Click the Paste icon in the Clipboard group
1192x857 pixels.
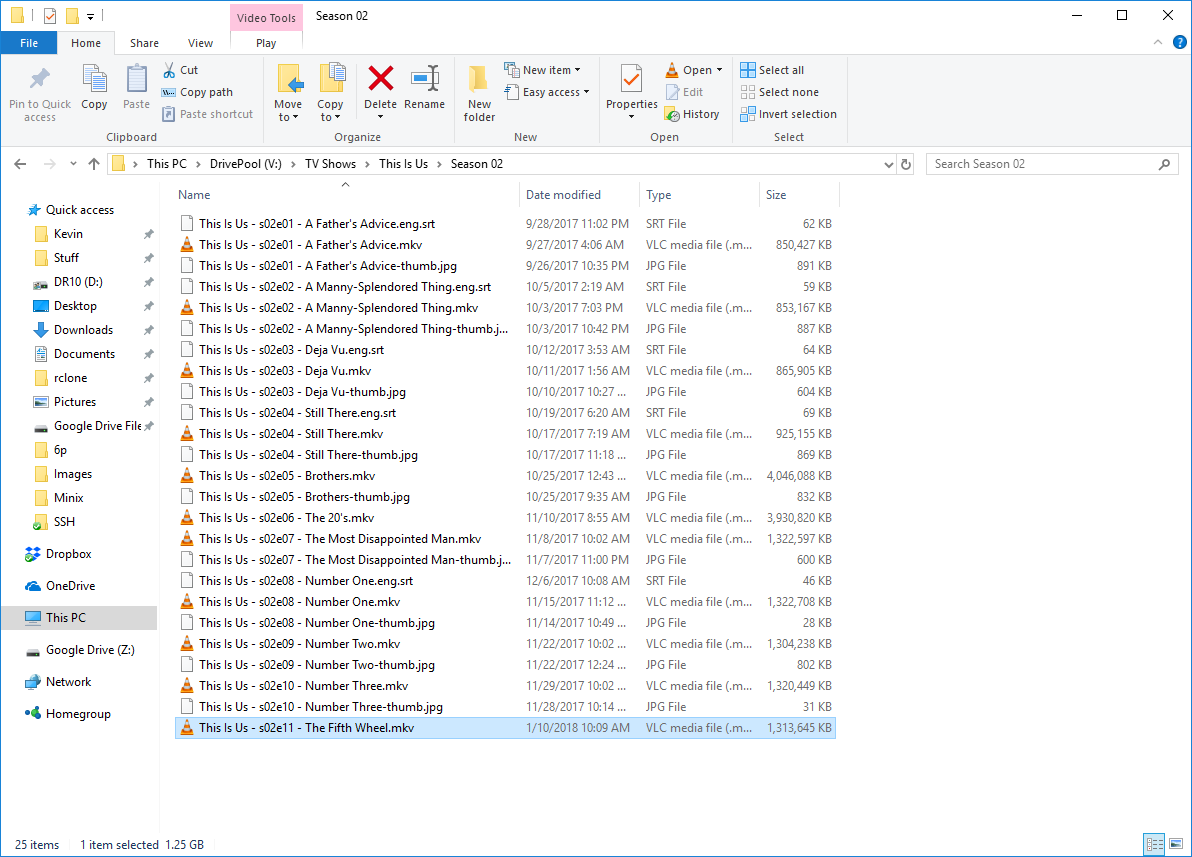136,90
